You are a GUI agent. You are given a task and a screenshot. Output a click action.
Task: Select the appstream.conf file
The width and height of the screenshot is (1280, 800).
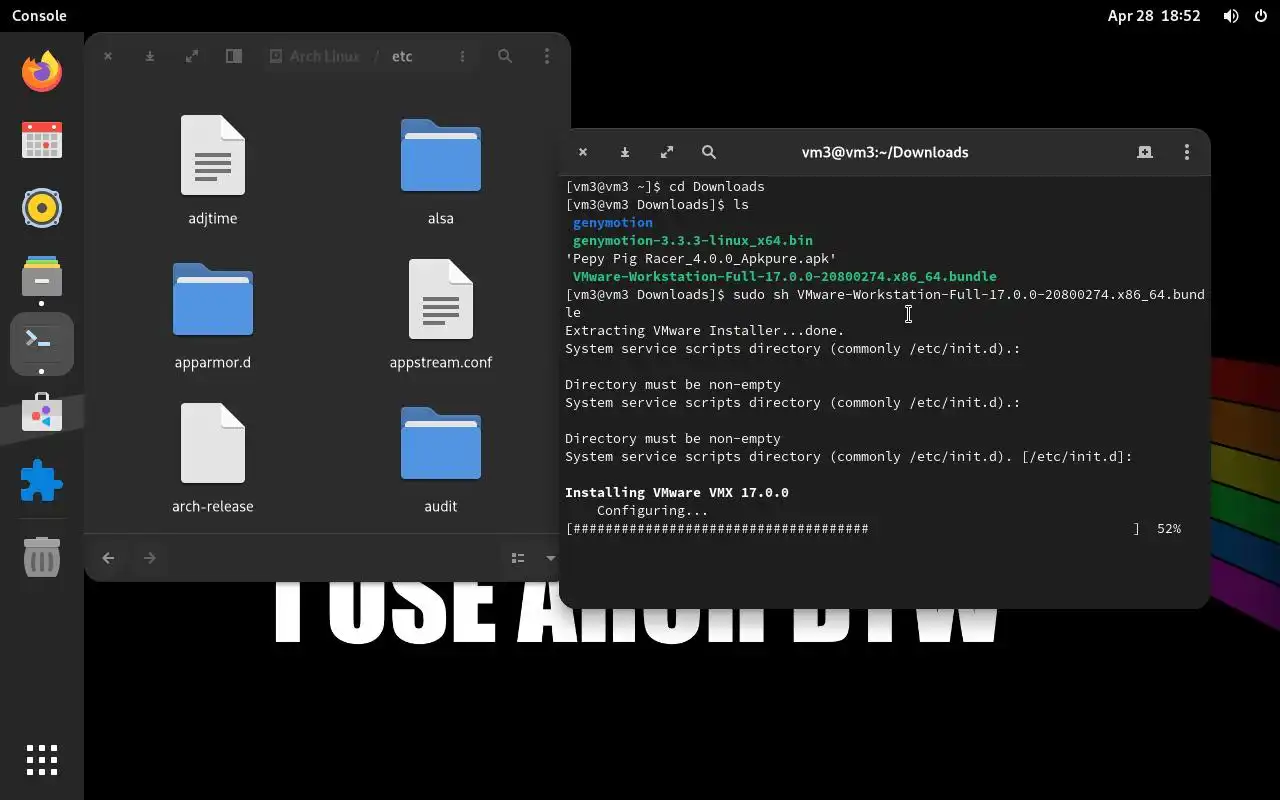[441, 314]
